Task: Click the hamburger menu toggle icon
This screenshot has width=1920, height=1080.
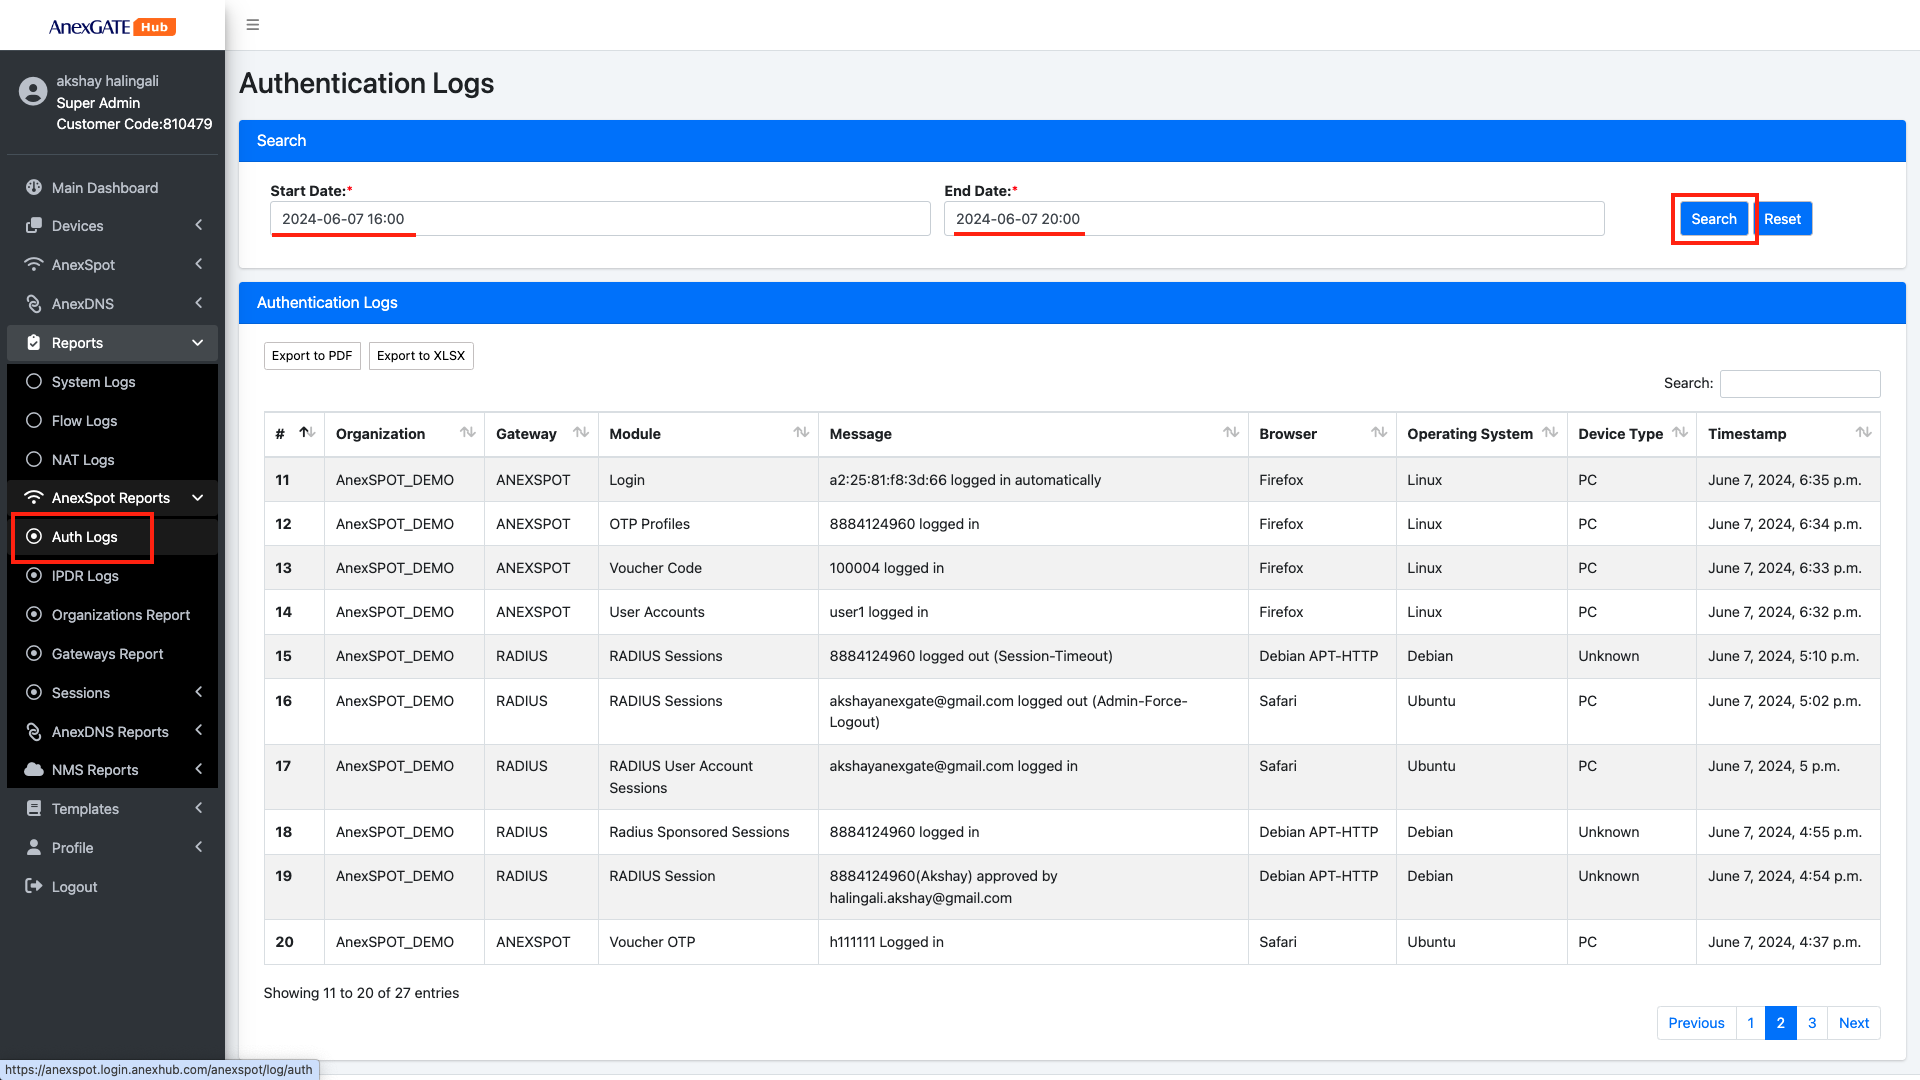Action: coord(253,25)
